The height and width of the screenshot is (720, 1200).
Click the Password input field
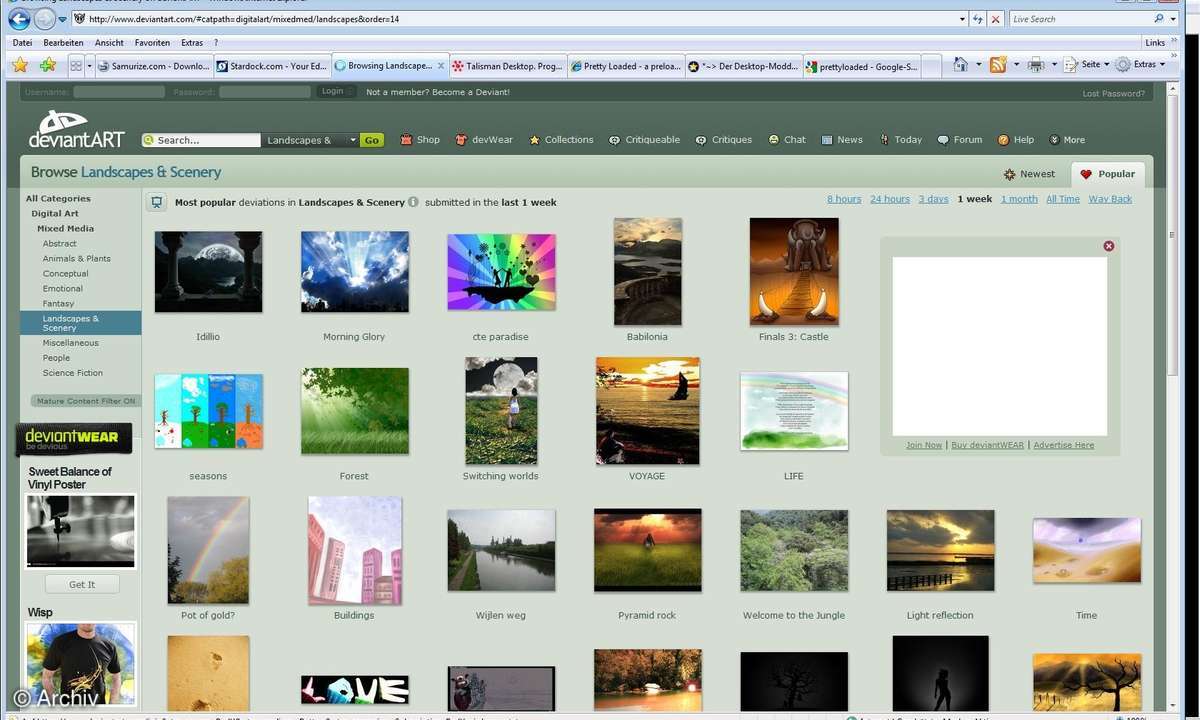click(265, 92)
